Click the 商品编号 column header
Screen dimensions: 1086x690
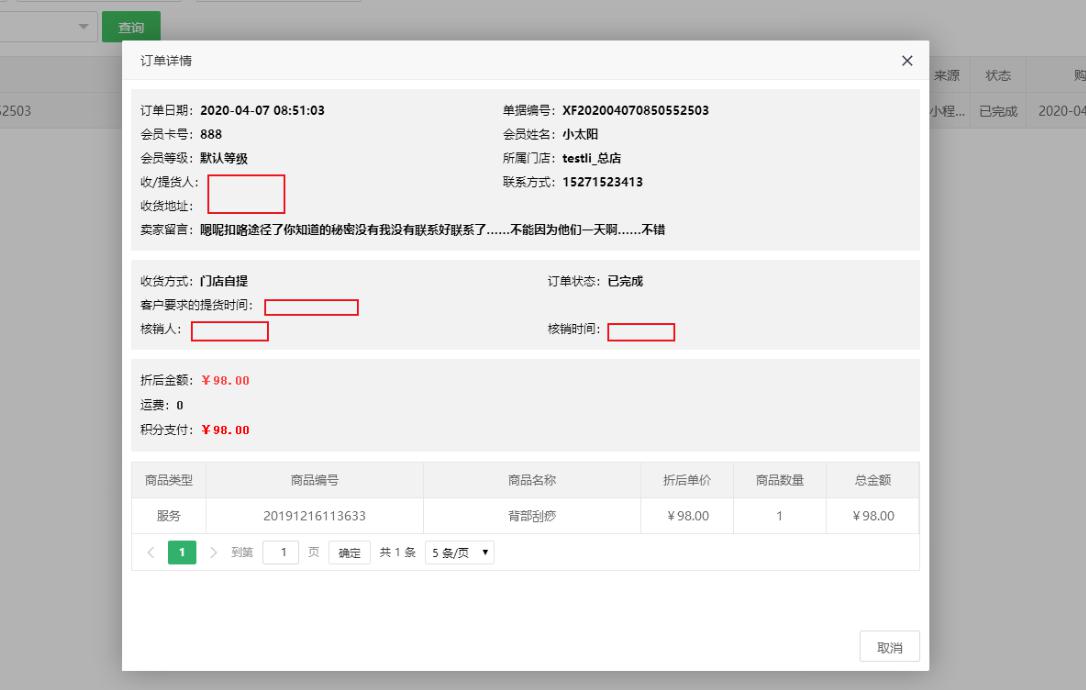(x=314, y=480)
